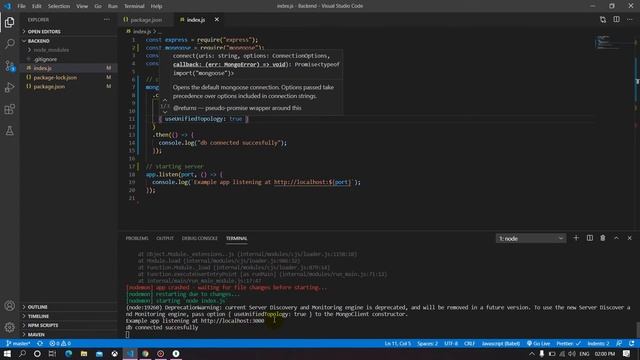Split the editor to the right
This screenshot has height=360, width=640.
616,20
